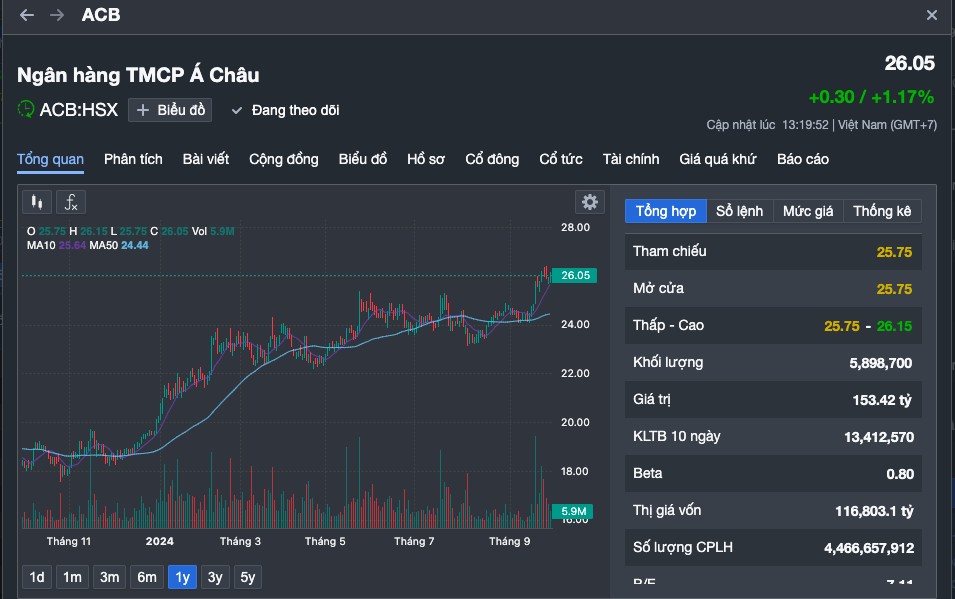Open the Cổ đông tab
This screenshot has width=955, height=599.
click(x=492, y=160)
